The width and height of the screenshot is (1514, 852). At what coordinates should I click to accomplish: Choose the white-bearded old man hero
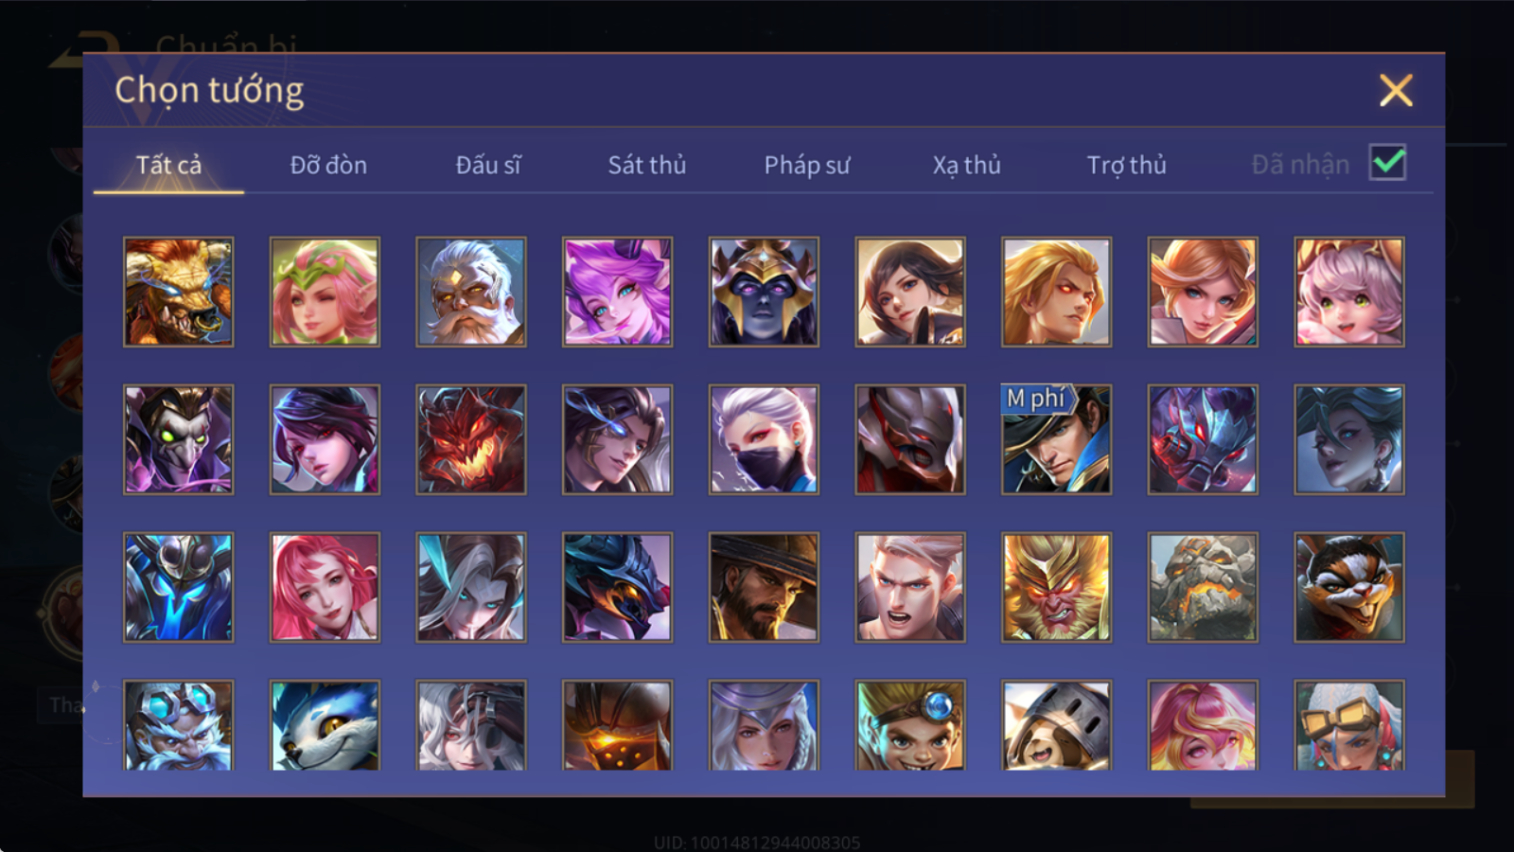pyautogui.click(x=471, y=292)
